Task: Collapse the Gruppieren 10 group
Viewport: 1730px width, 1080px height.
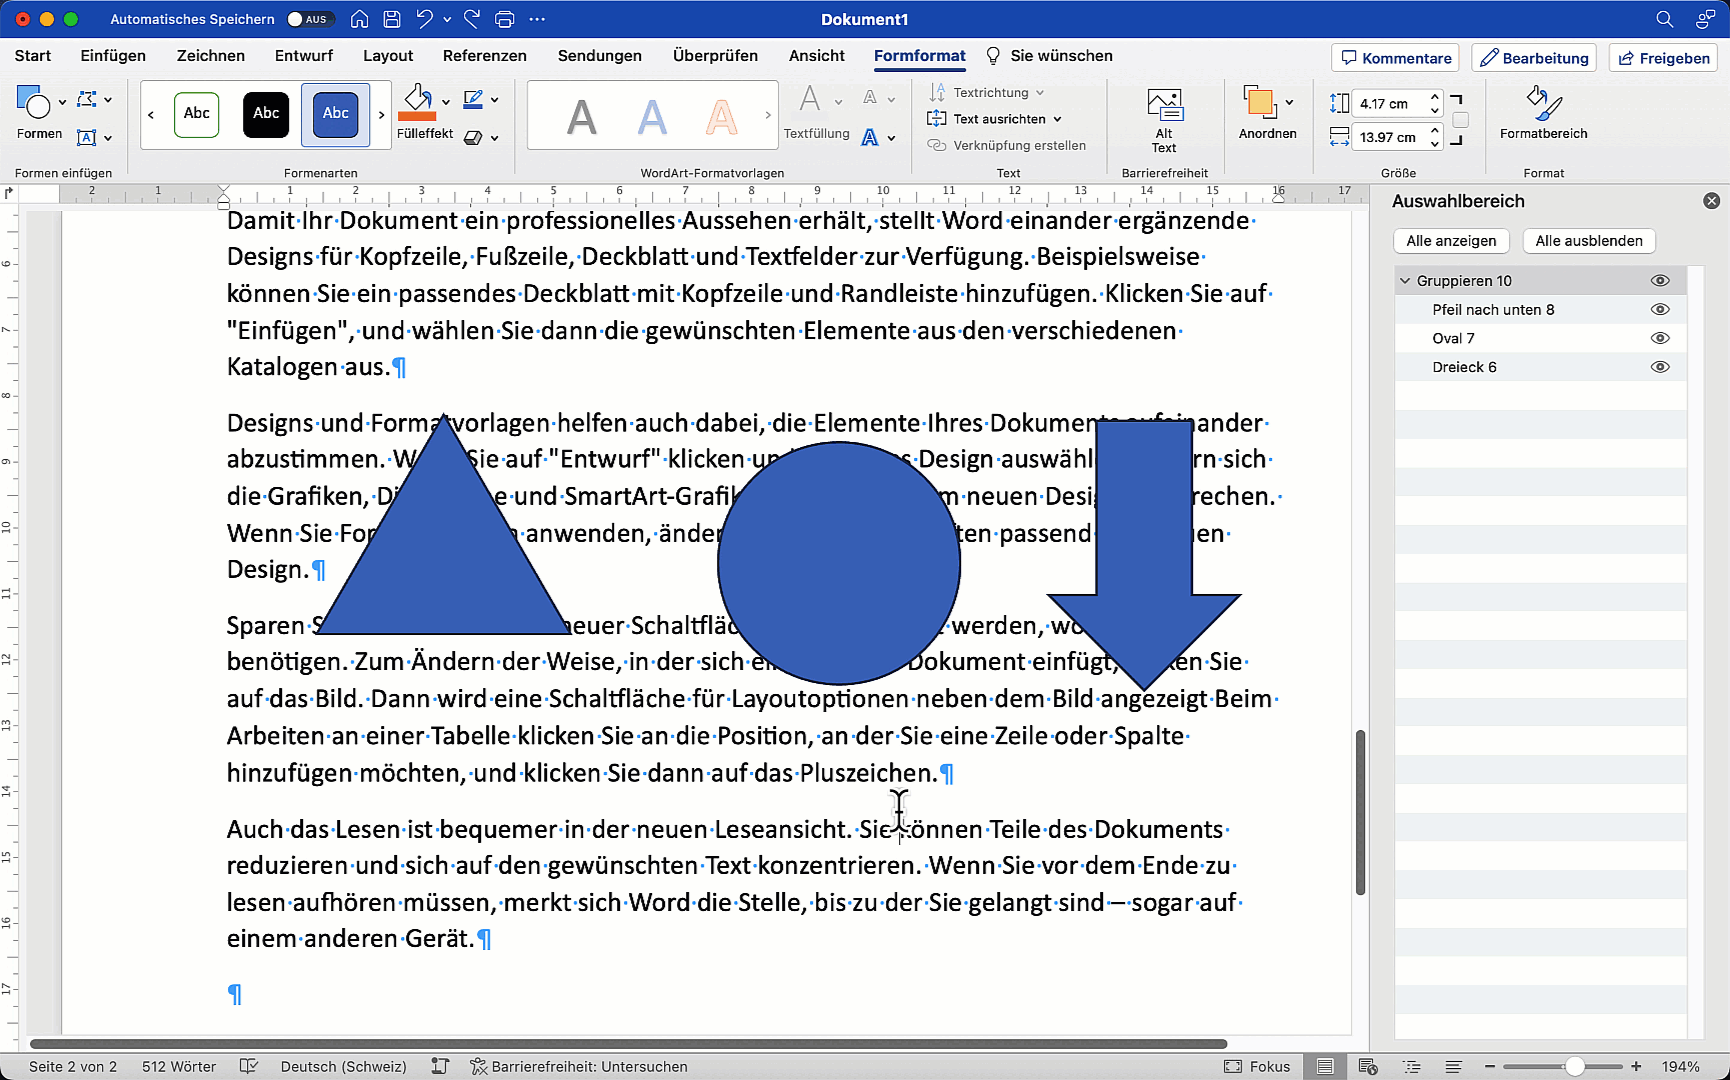Action: coord(1406,281)
